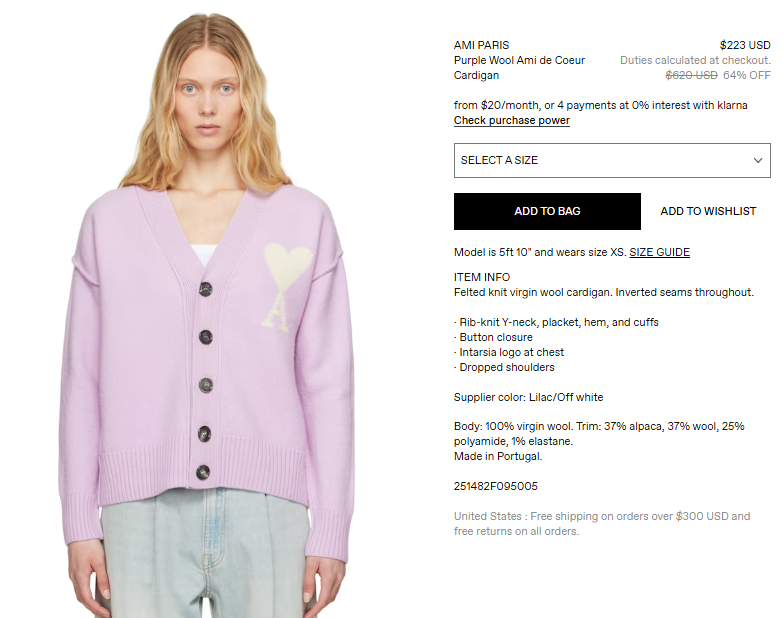Click the AMI PARIS brand name

481,45
